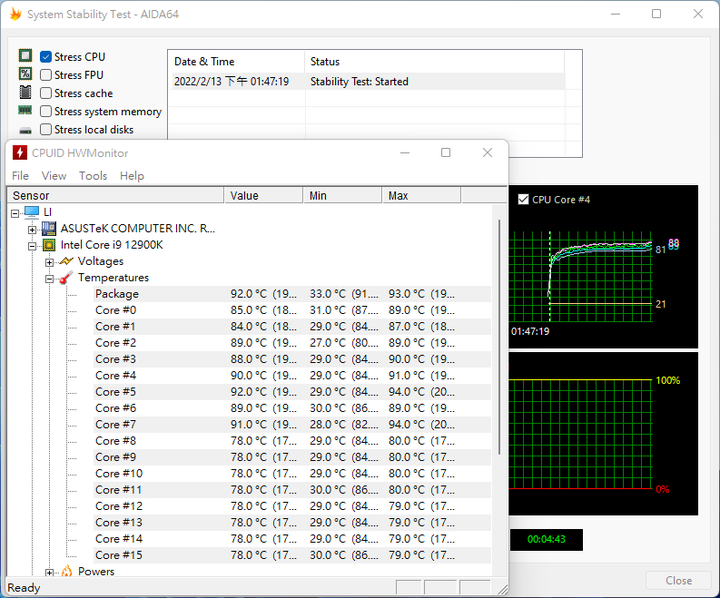Click the Date & Time column header in AIDA64
Viewport: 720px width, 598px height.
point(236,62)
